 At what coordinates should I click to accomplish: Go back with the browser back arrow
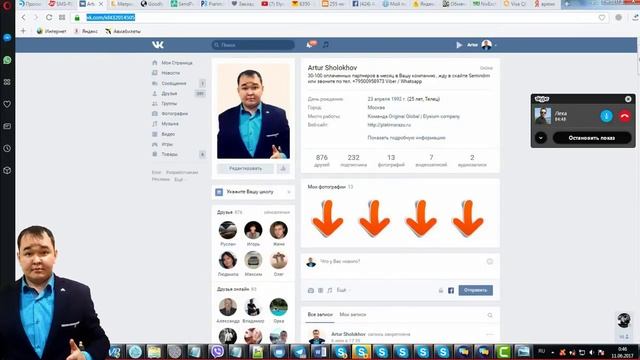click(x=24, y=18)
